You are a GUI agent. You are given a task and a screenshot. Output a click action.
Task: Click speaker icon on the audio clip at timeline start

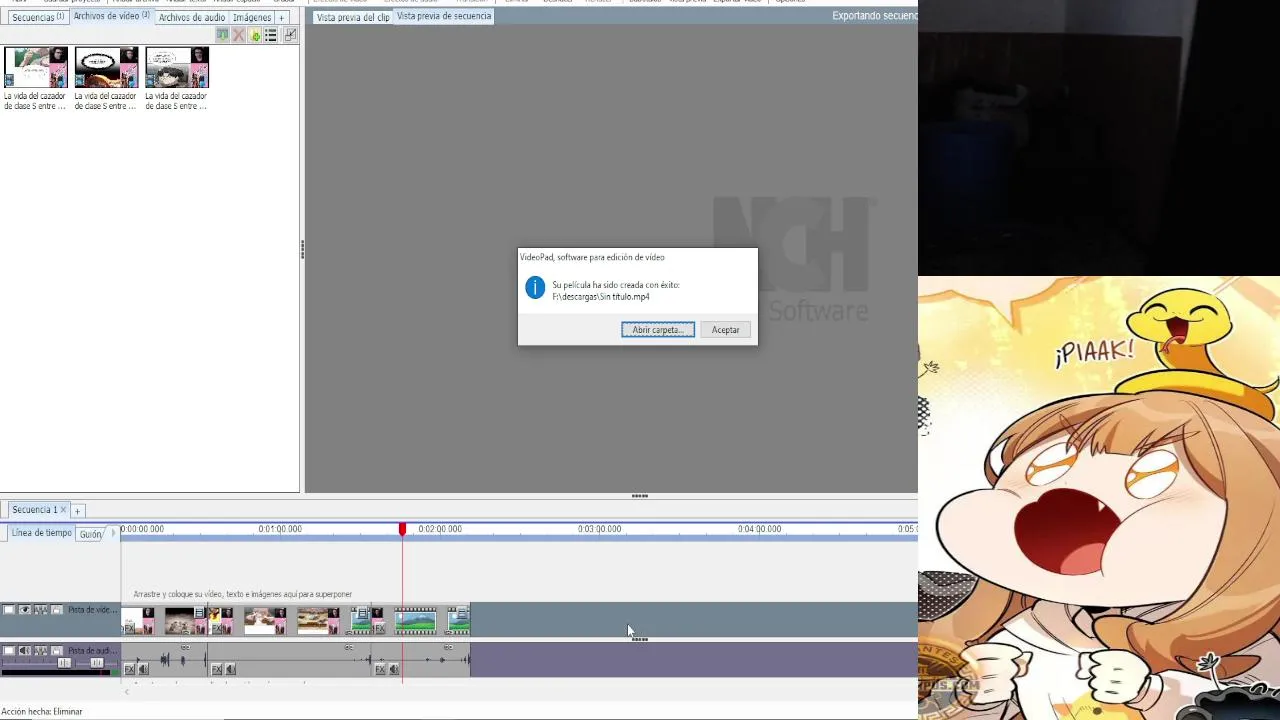click(143, 669)
